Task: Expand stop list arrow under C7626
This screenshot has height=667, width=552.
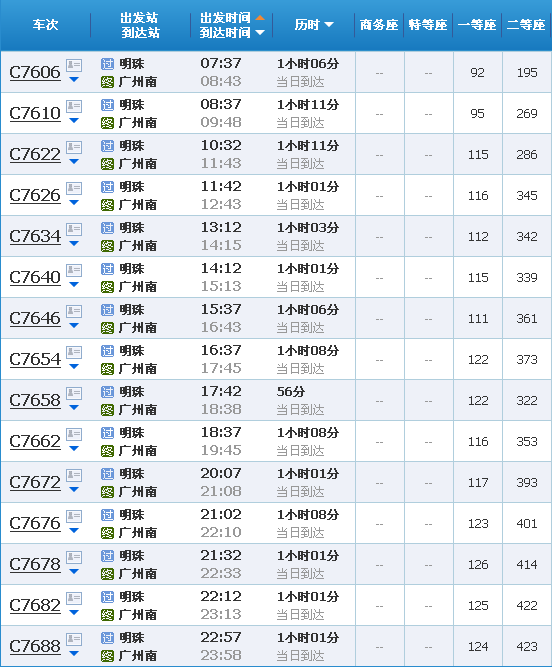Action: 74,202
